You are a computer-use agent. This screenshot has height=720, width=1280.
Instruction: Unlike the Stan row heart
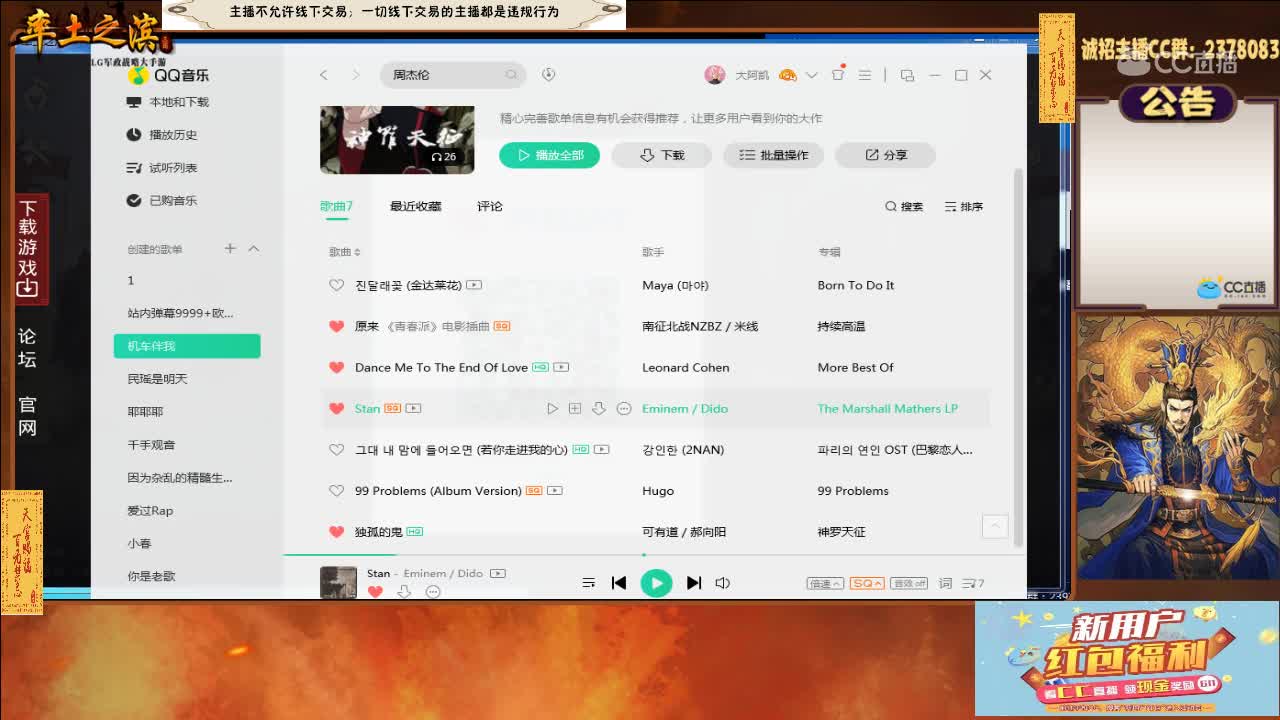click(x=337, y=408)
